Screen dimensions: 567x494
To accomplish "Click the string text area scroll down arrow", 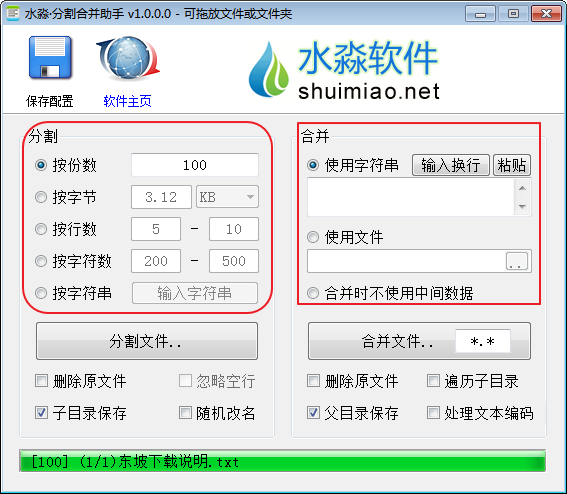I will [x=522, y=206].
